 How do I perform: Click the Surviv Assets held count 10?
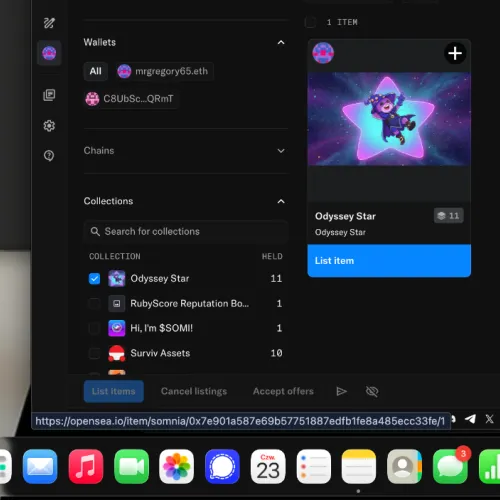(x=276, y=353)
